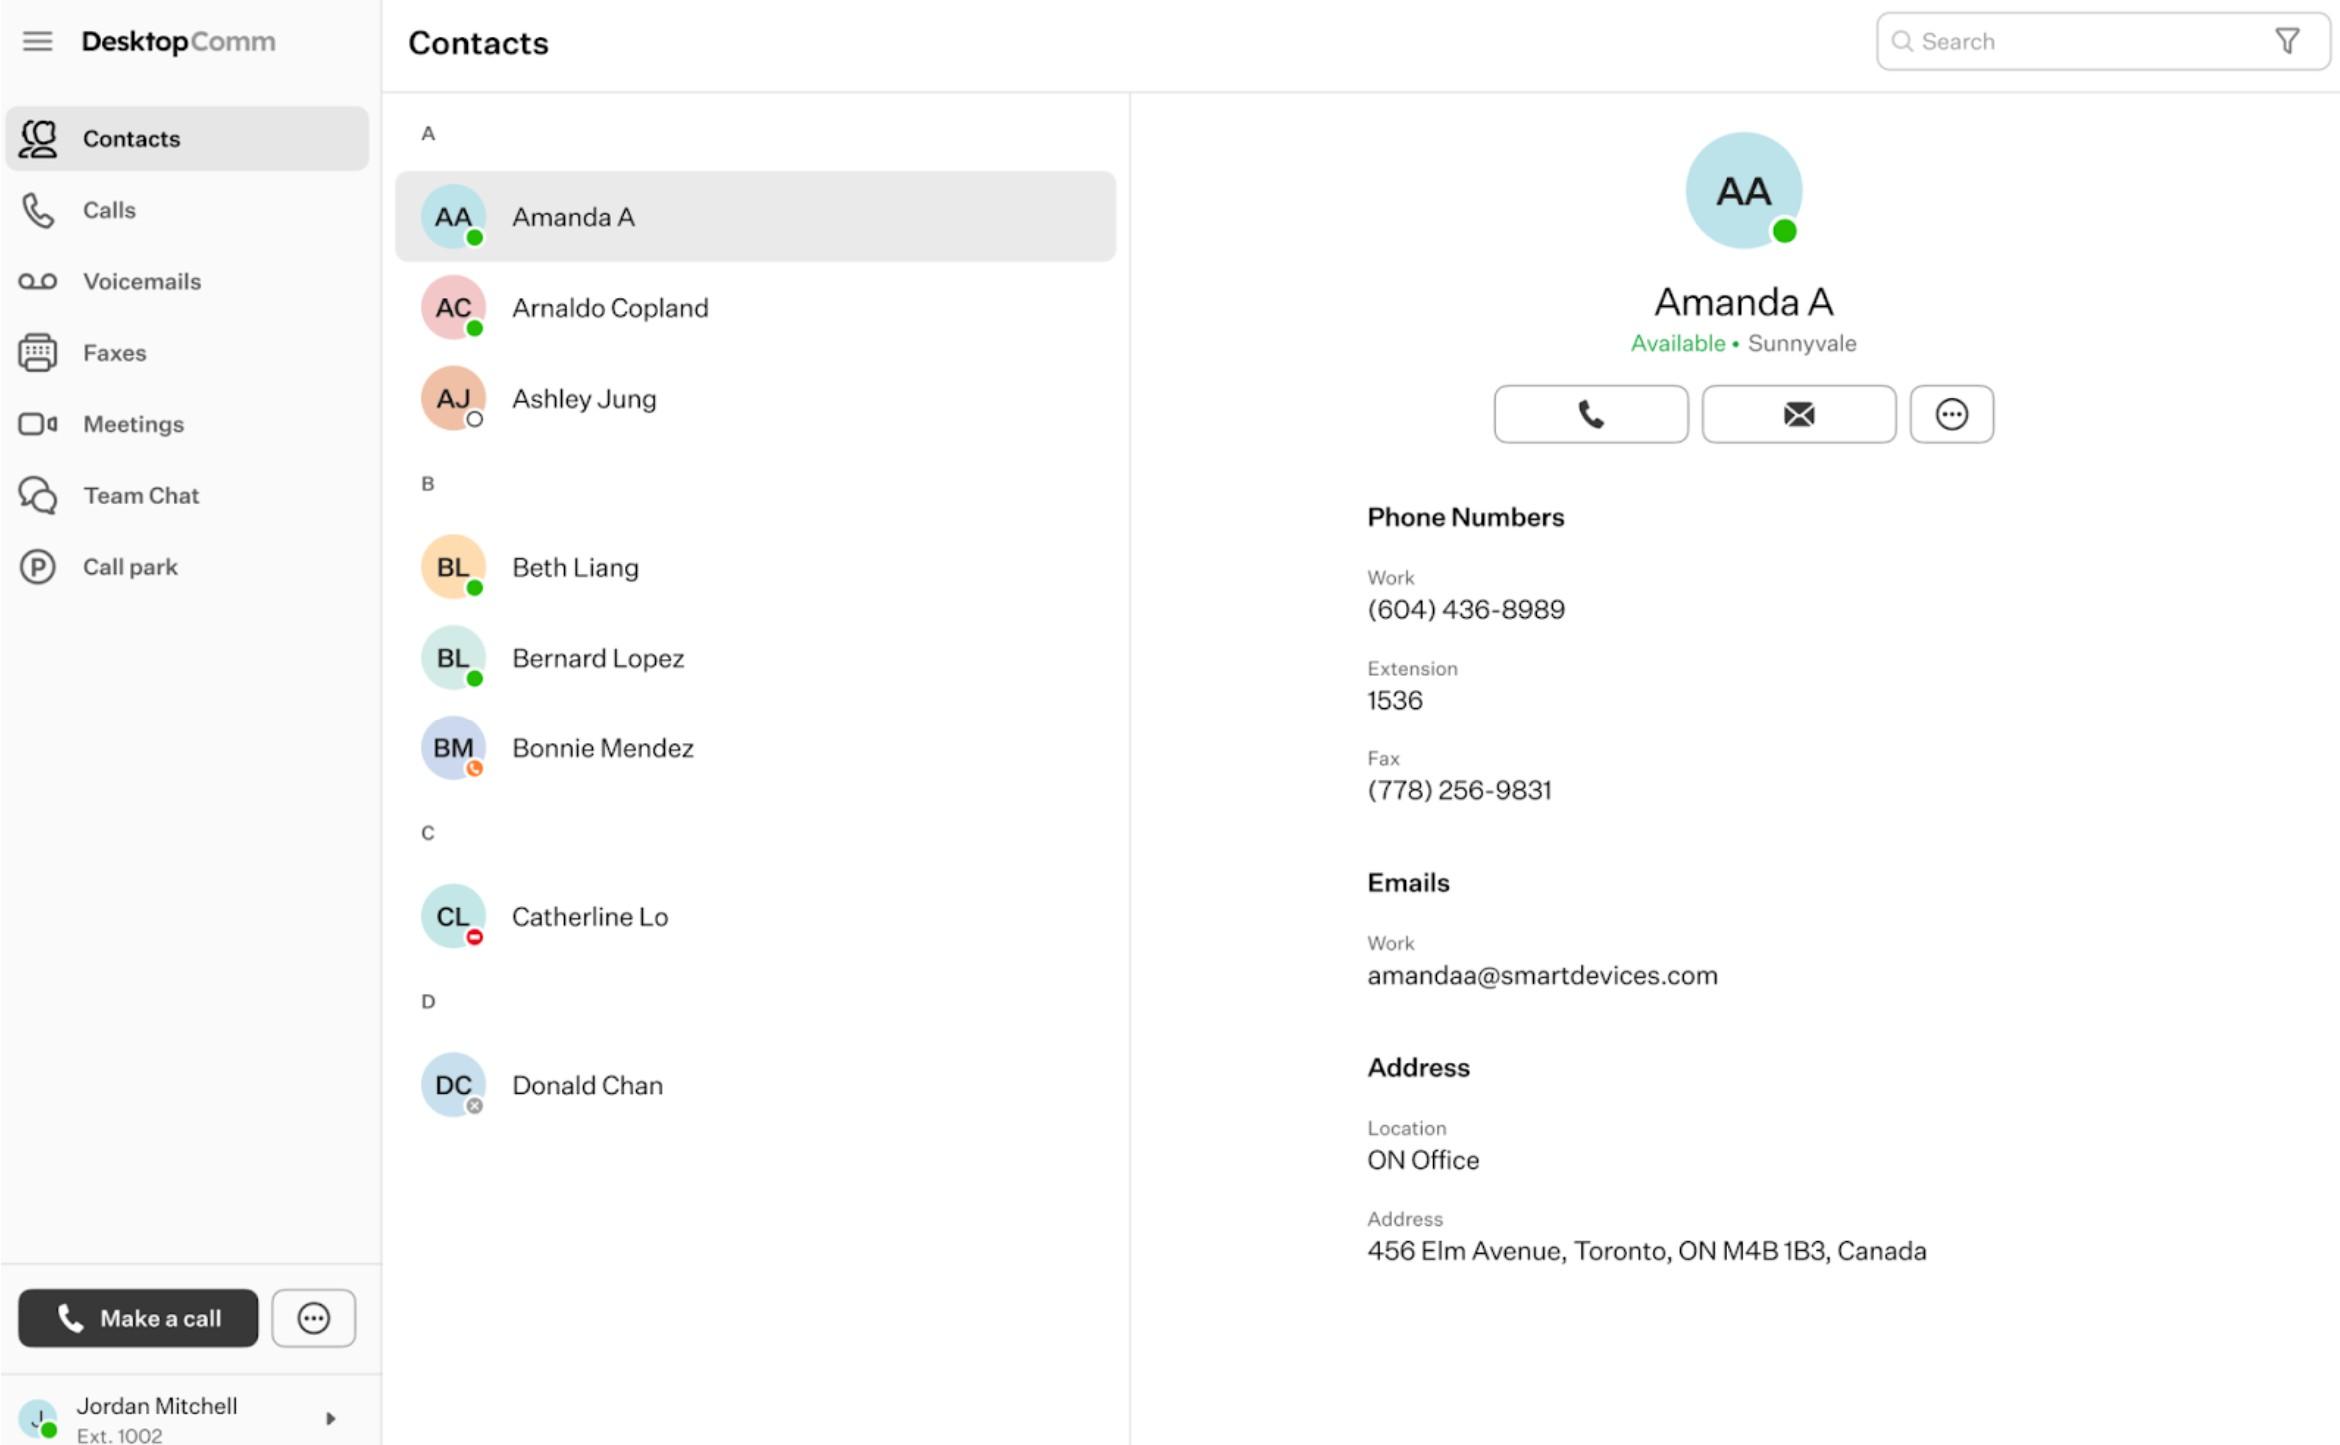Select the Beth Liang contact

tap(755, 567)
